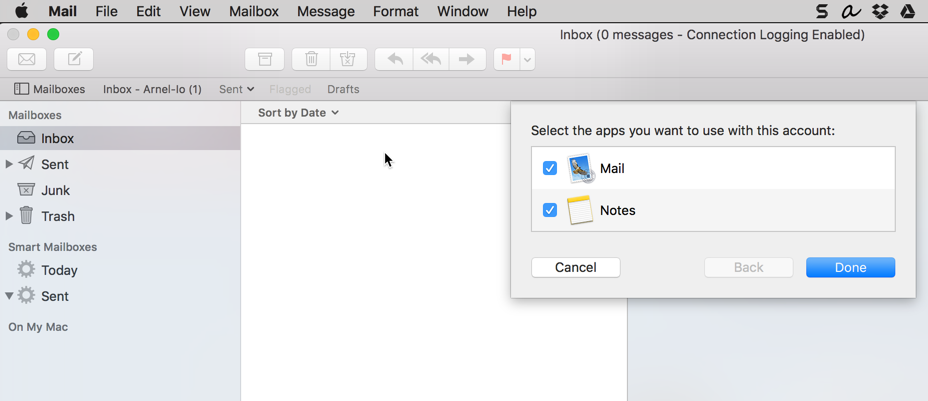Open the Help menu
The image size is (928, 401).
522,11
